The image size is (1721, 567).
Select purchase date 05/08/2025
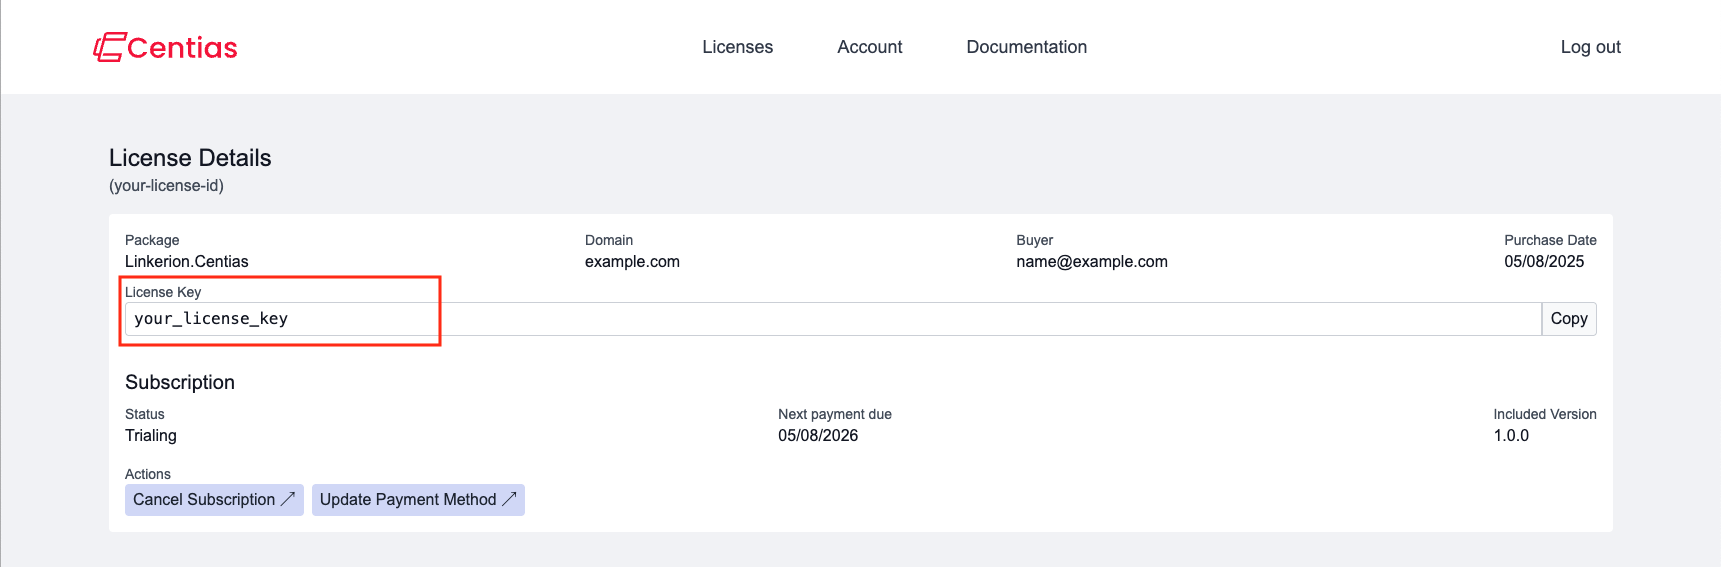[x=1544, y=262]
